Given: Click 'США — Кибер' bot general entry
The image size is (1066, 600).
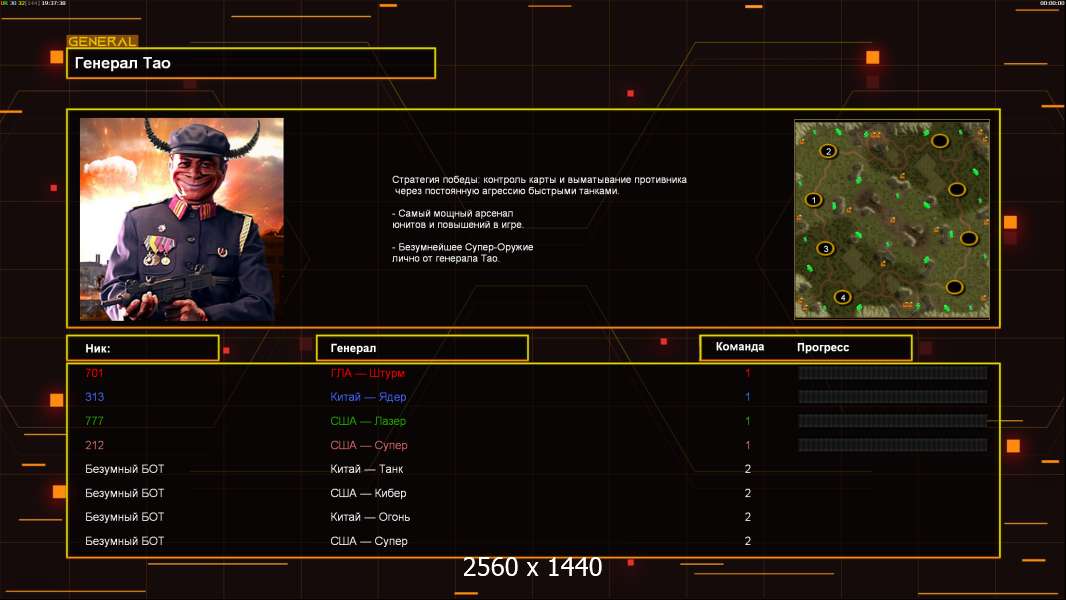Looking at the screenshot, I should (x=368, y=493).
